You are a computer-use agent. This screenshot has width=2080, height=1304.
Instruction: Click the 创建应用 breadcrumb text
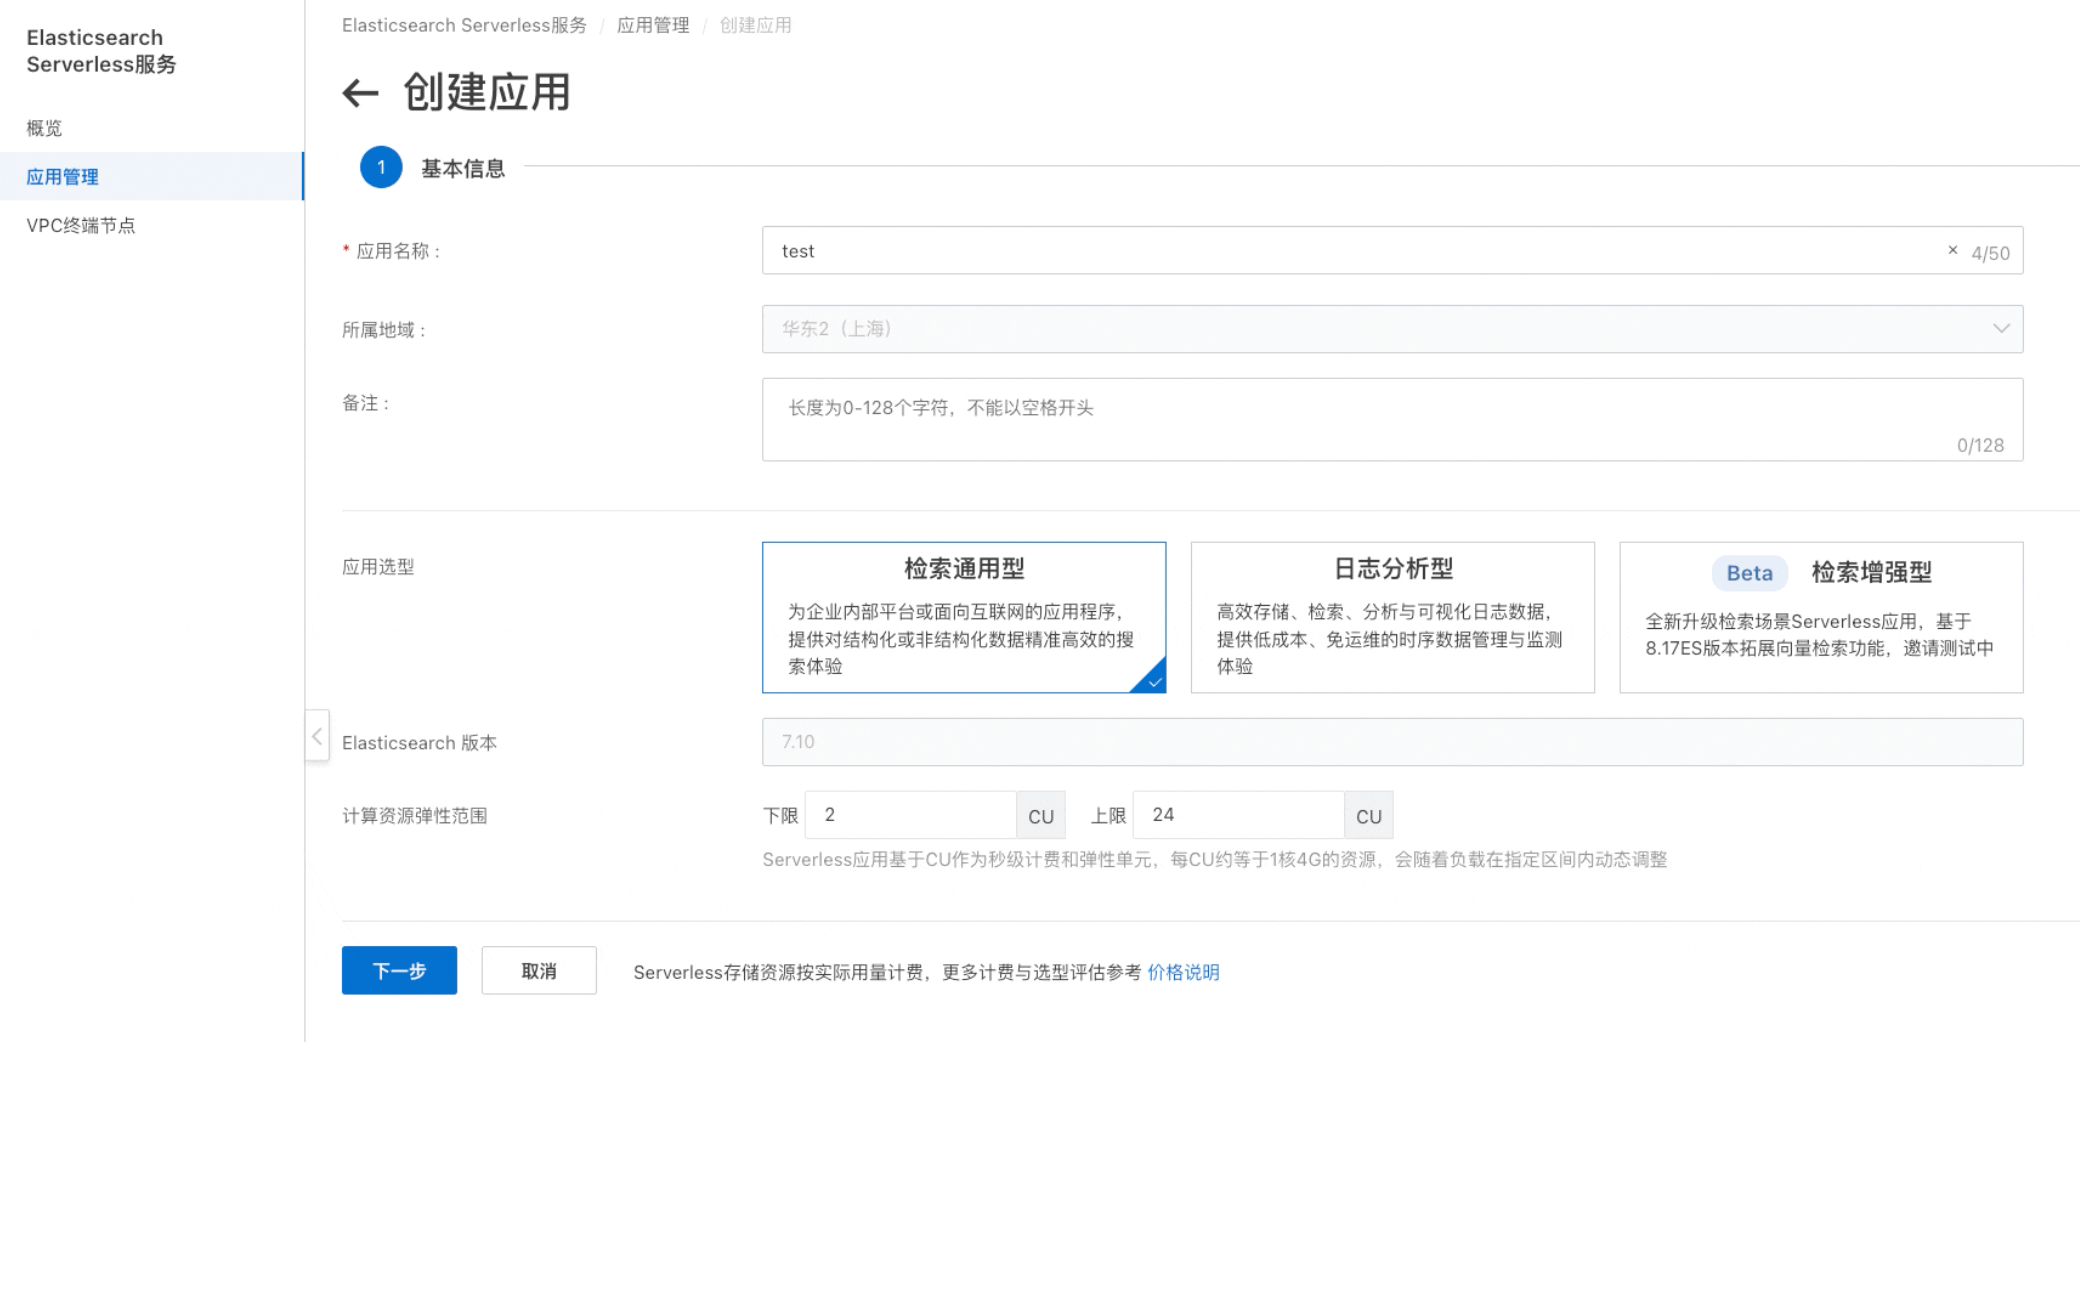755,25
